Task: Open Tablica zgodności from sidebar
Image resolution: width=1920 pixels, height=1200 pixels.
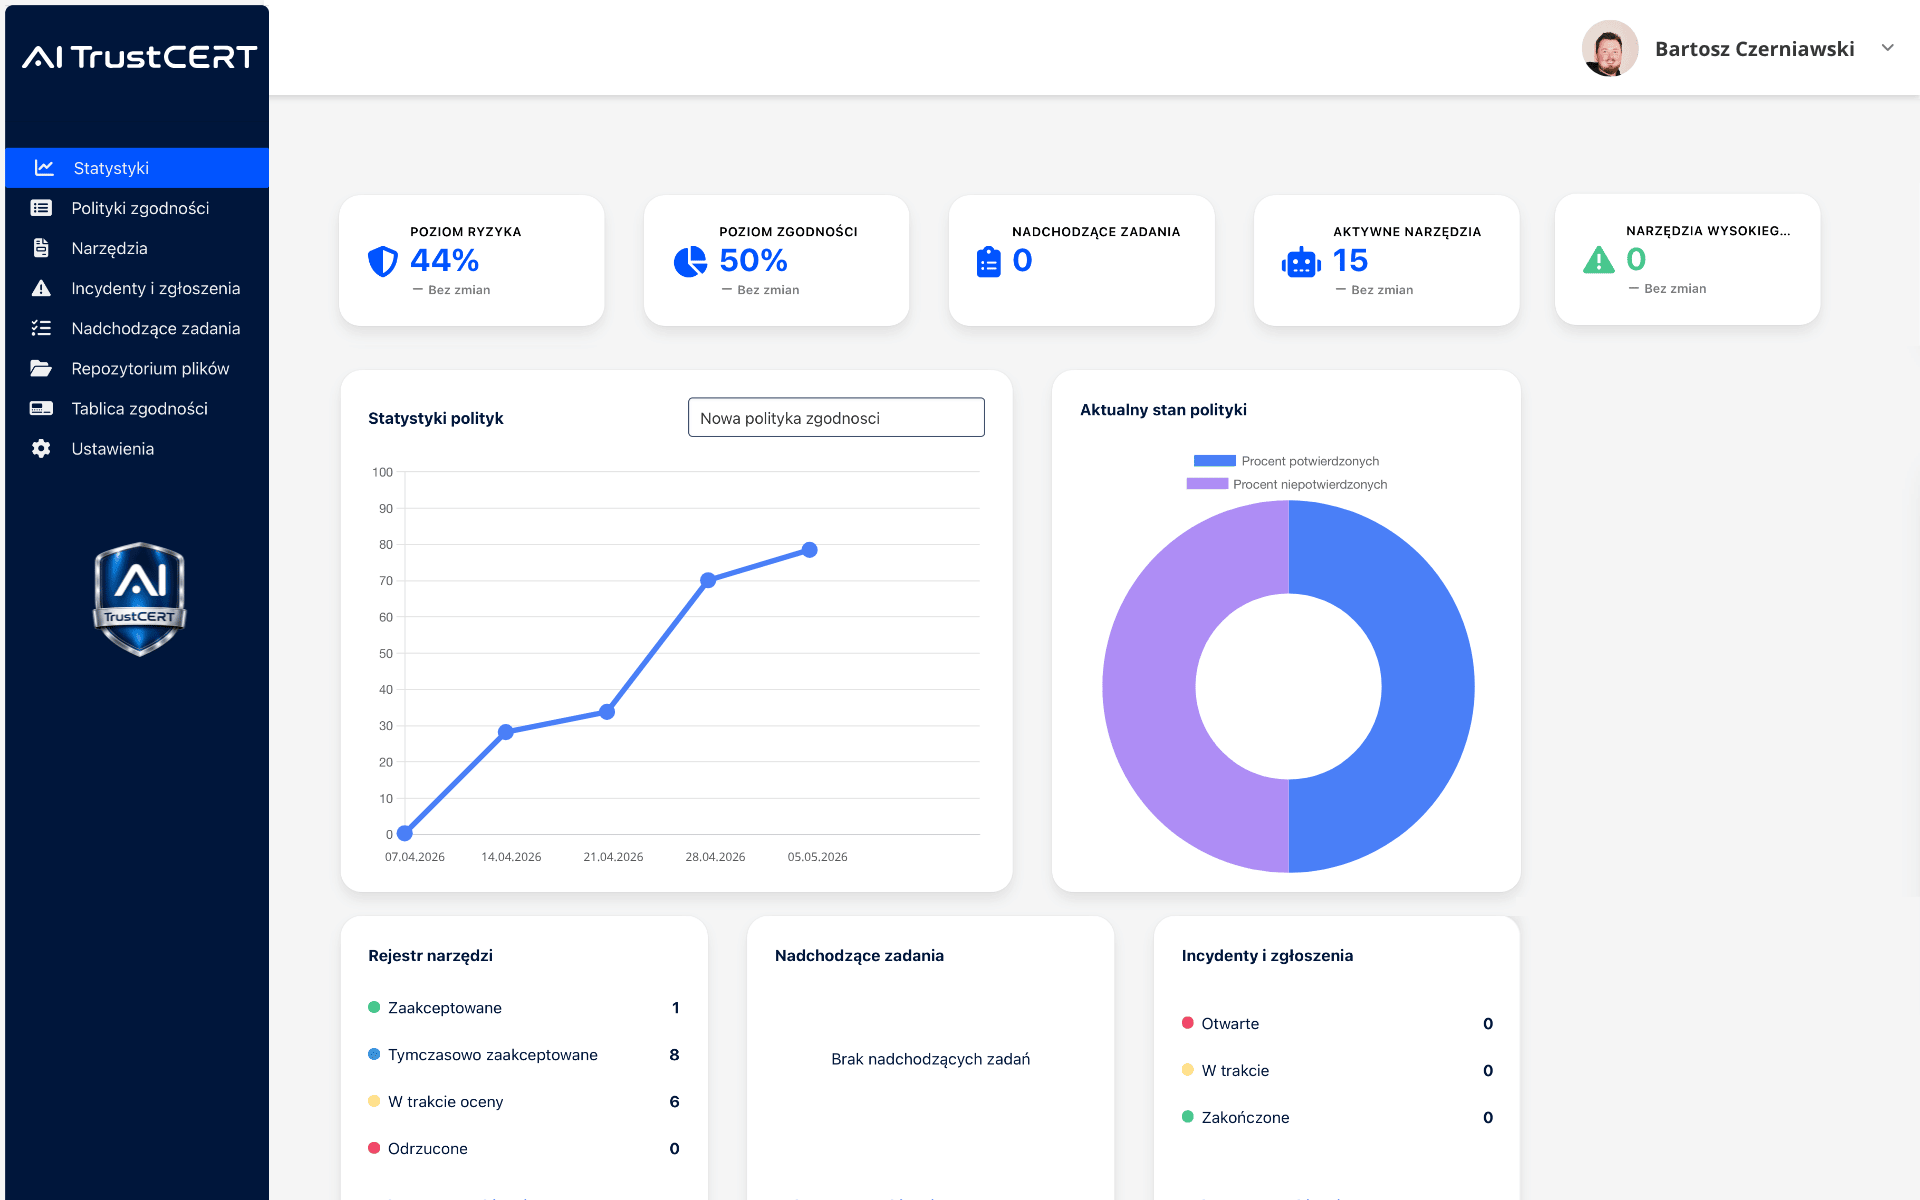Action: (x=137, y=408)
